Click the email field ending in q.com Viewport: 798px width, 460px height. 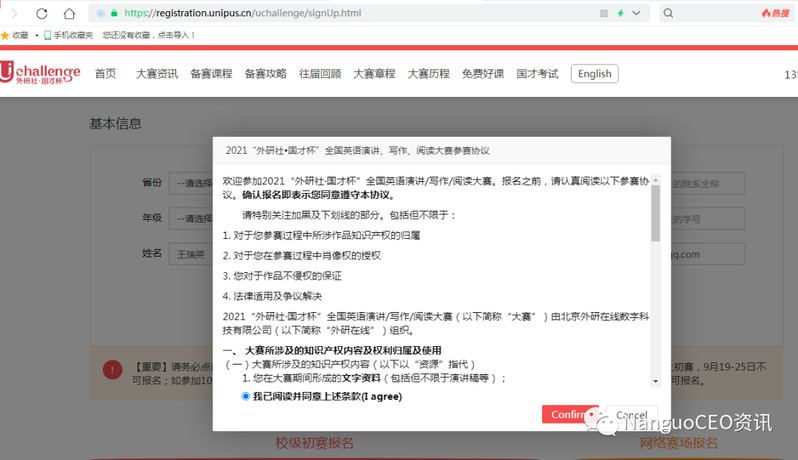coord(708,254)
